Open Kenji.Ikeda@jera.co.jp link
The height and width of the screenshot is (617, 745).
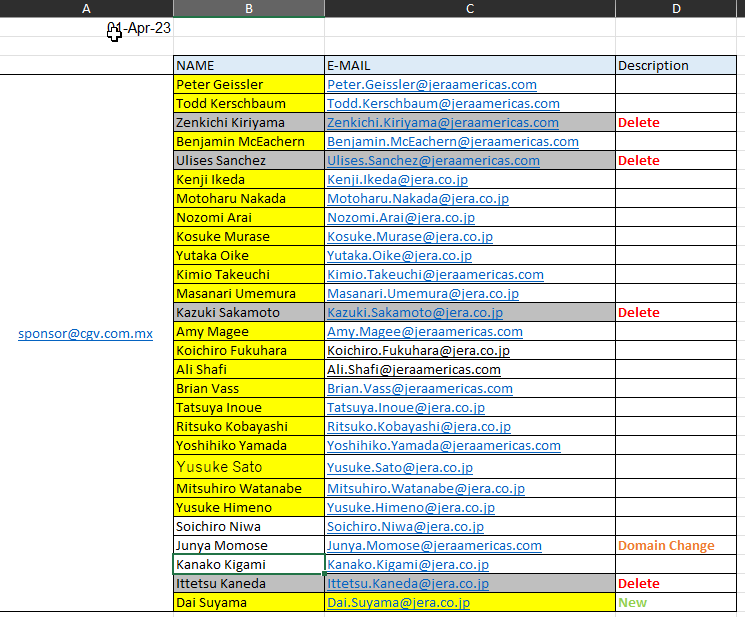[398, 180]
